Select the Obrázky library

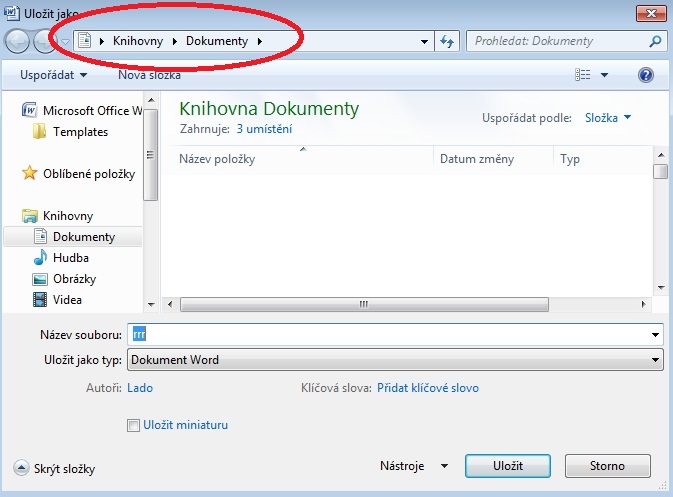pos(74,279)
